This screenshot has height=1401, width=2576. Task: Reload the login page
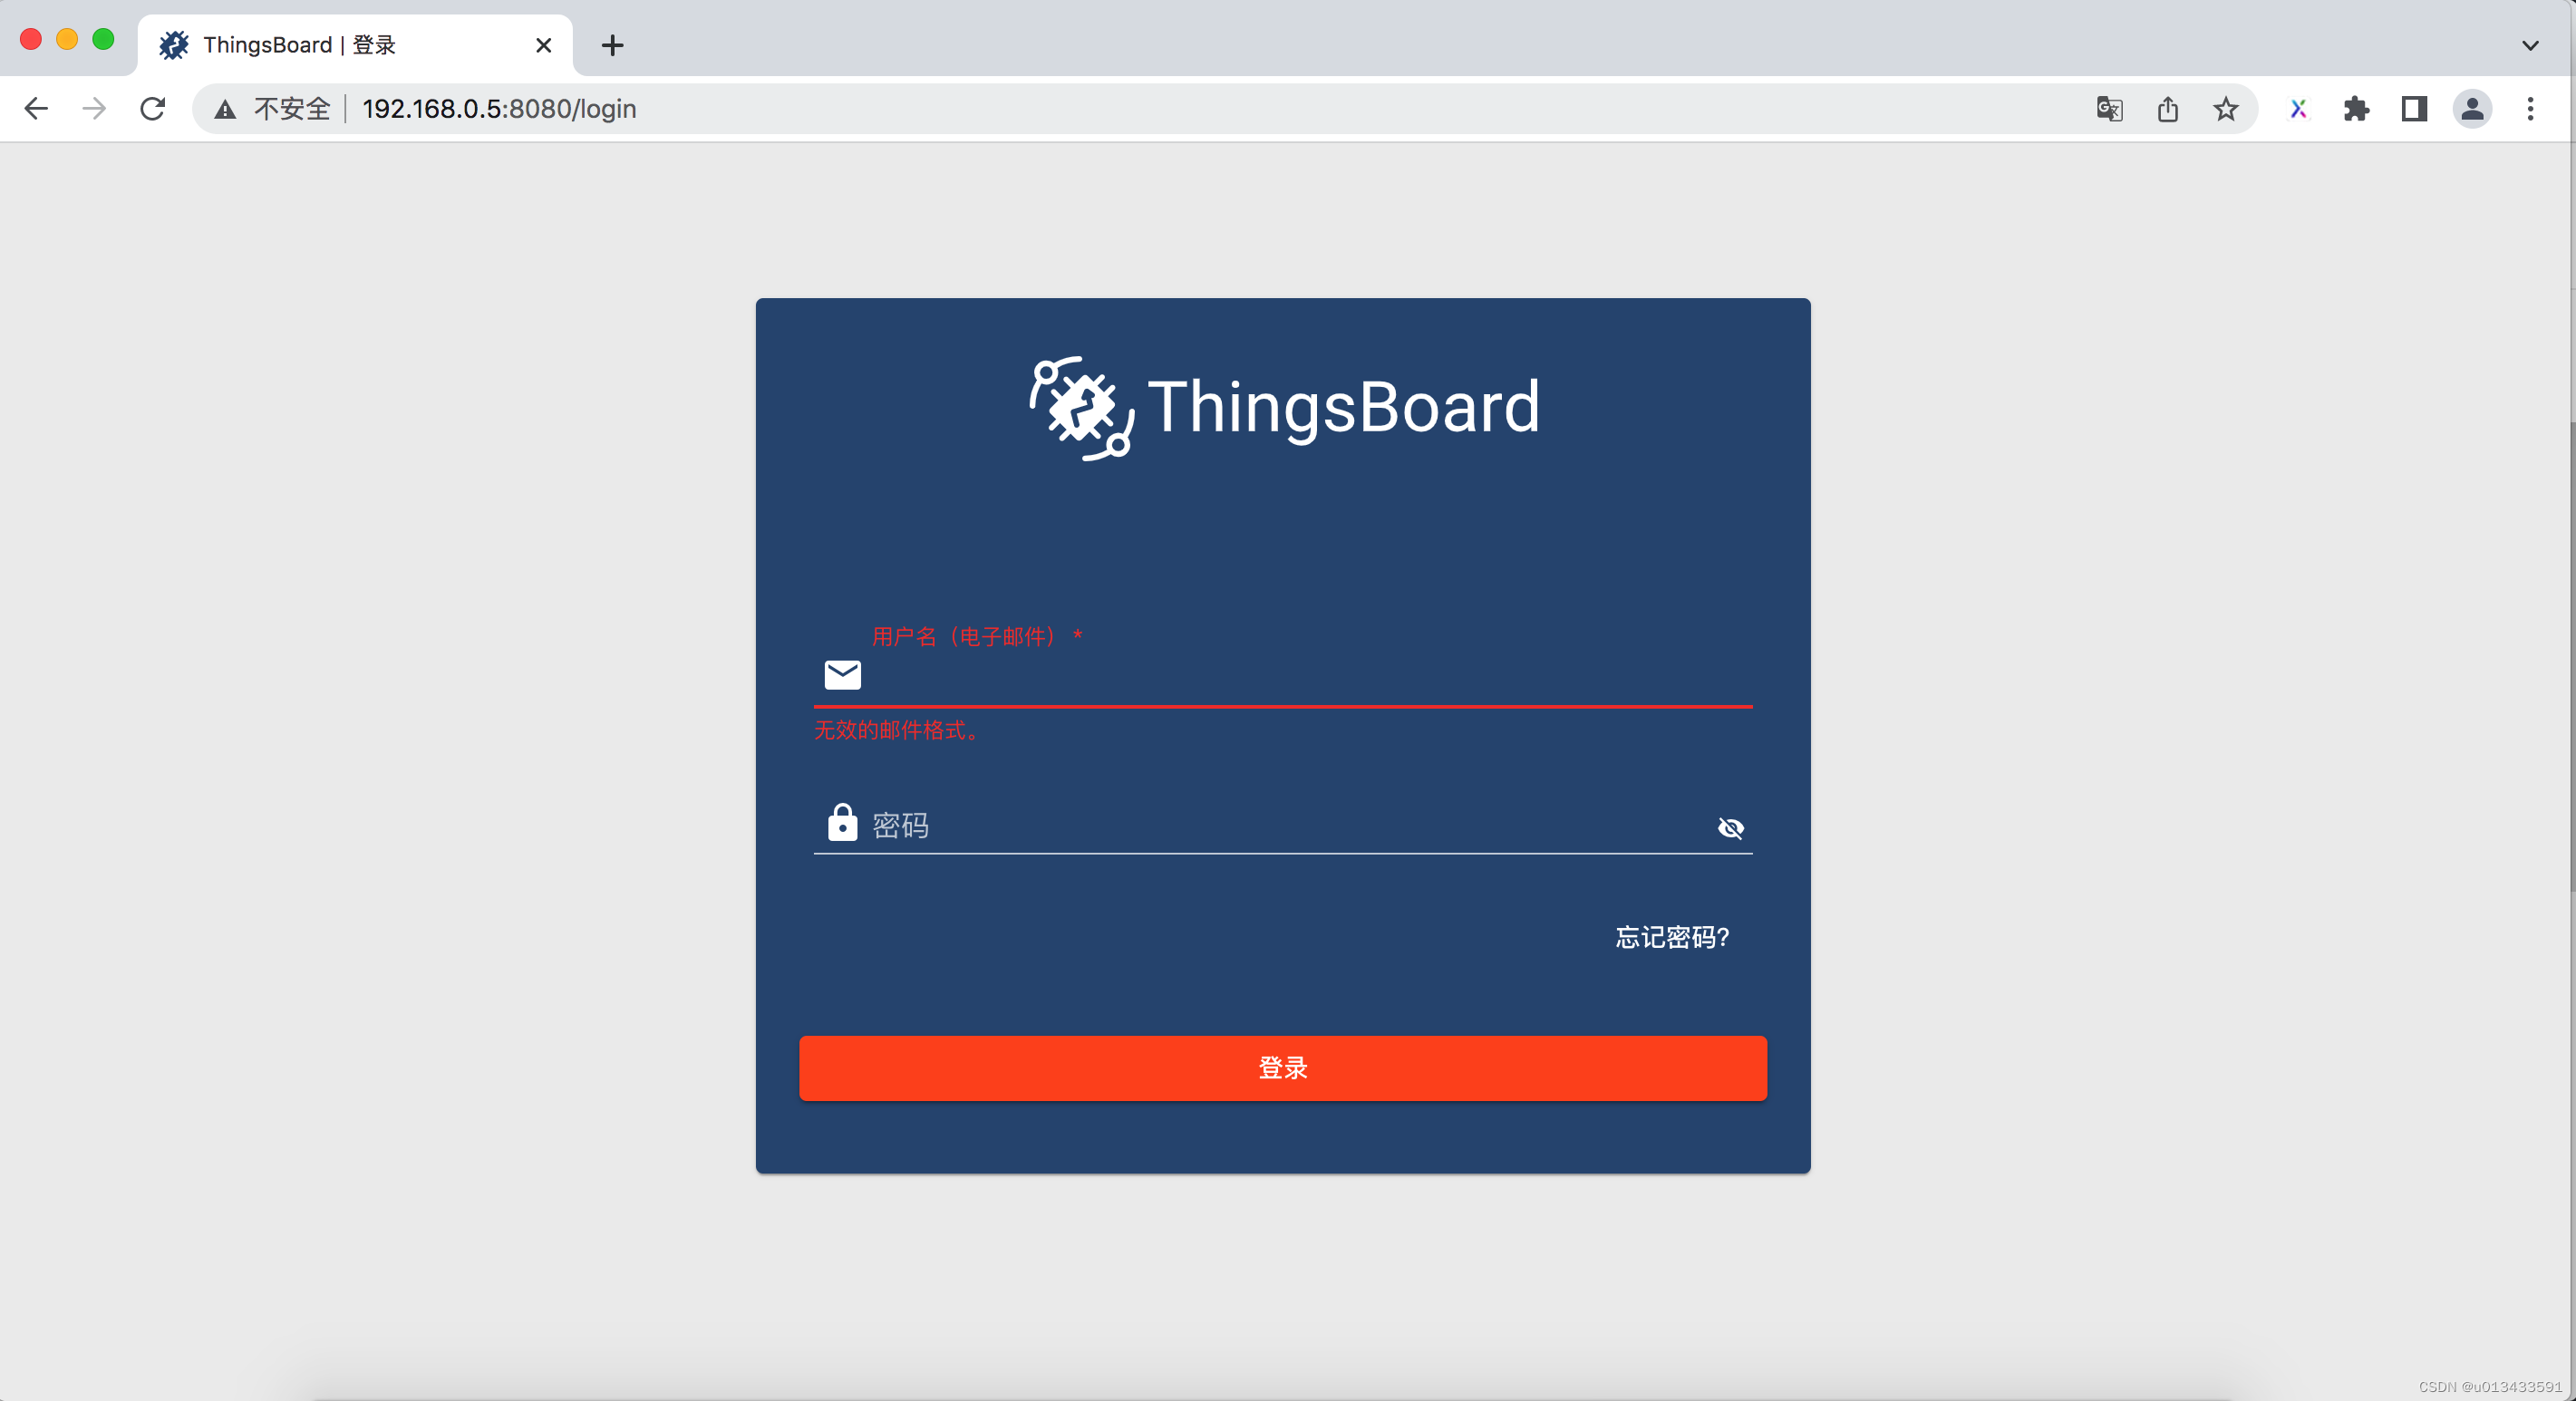point(152,108)
